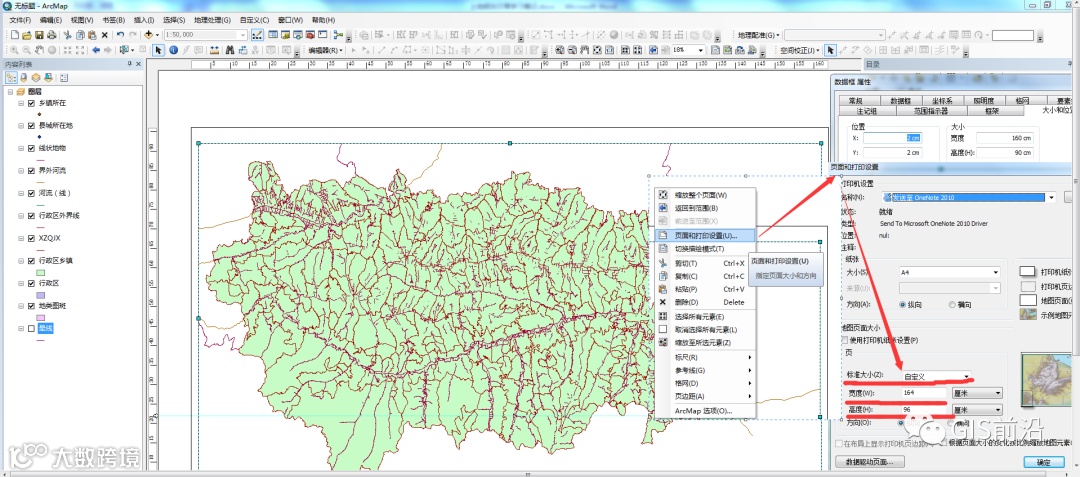Screen dimensions: 1080x477
Task: Select the black arrow Select Elements tool
Action: click(158, 50)
